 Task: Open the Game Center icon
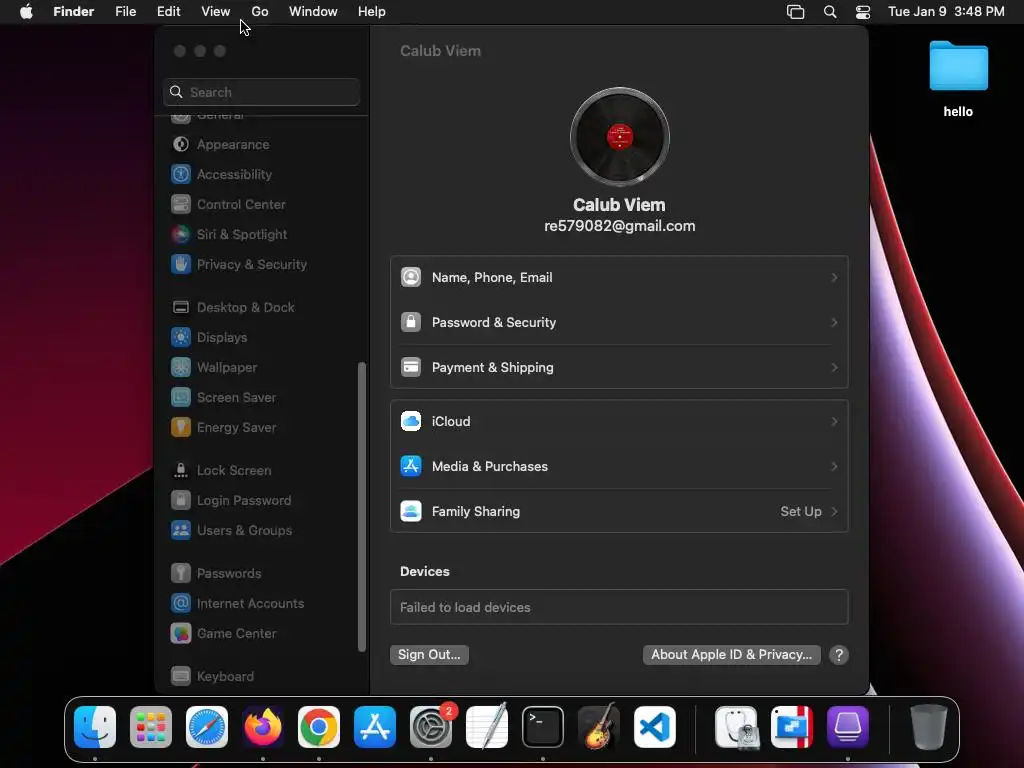tap(181, 634)
